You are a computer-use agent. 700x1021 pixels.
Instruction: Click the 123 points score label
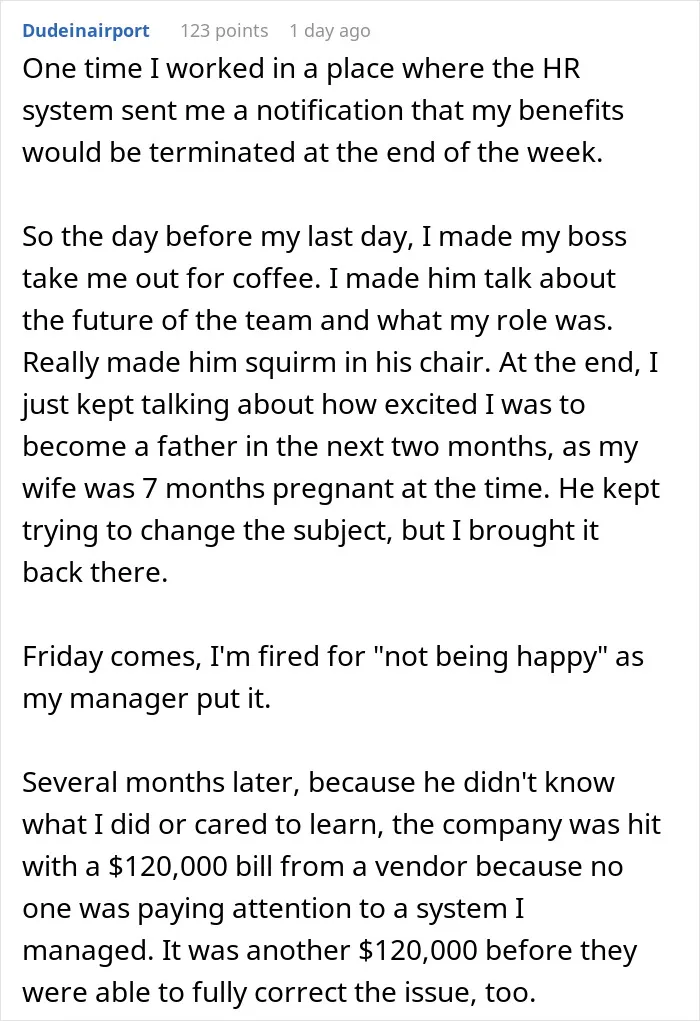point(224,31)
